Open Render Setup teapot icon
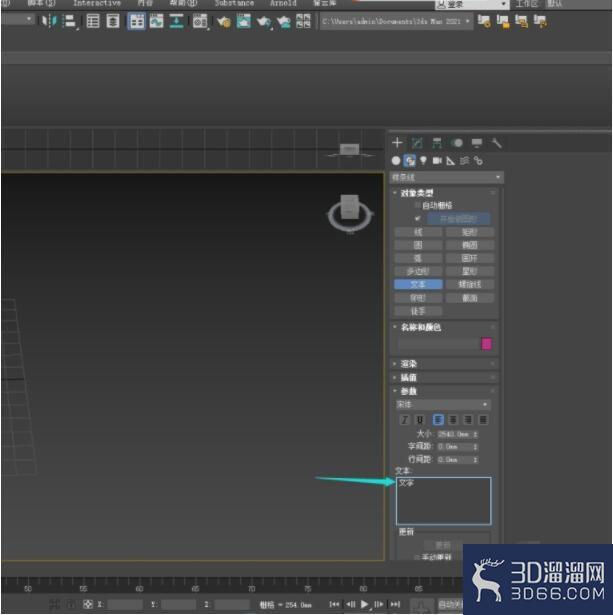The image size is (613, 615). point(224,21)
